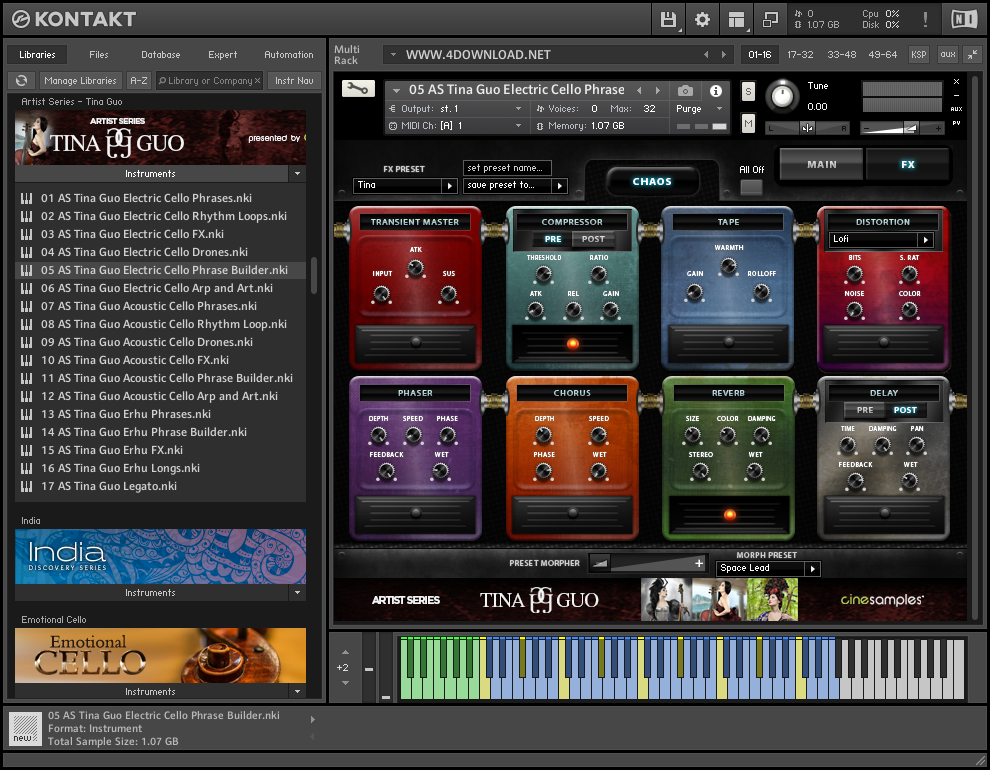Screen dimensions: 990x770
Task: Toggle Phaser pedal footswitch
Action: tap(415, 513)
